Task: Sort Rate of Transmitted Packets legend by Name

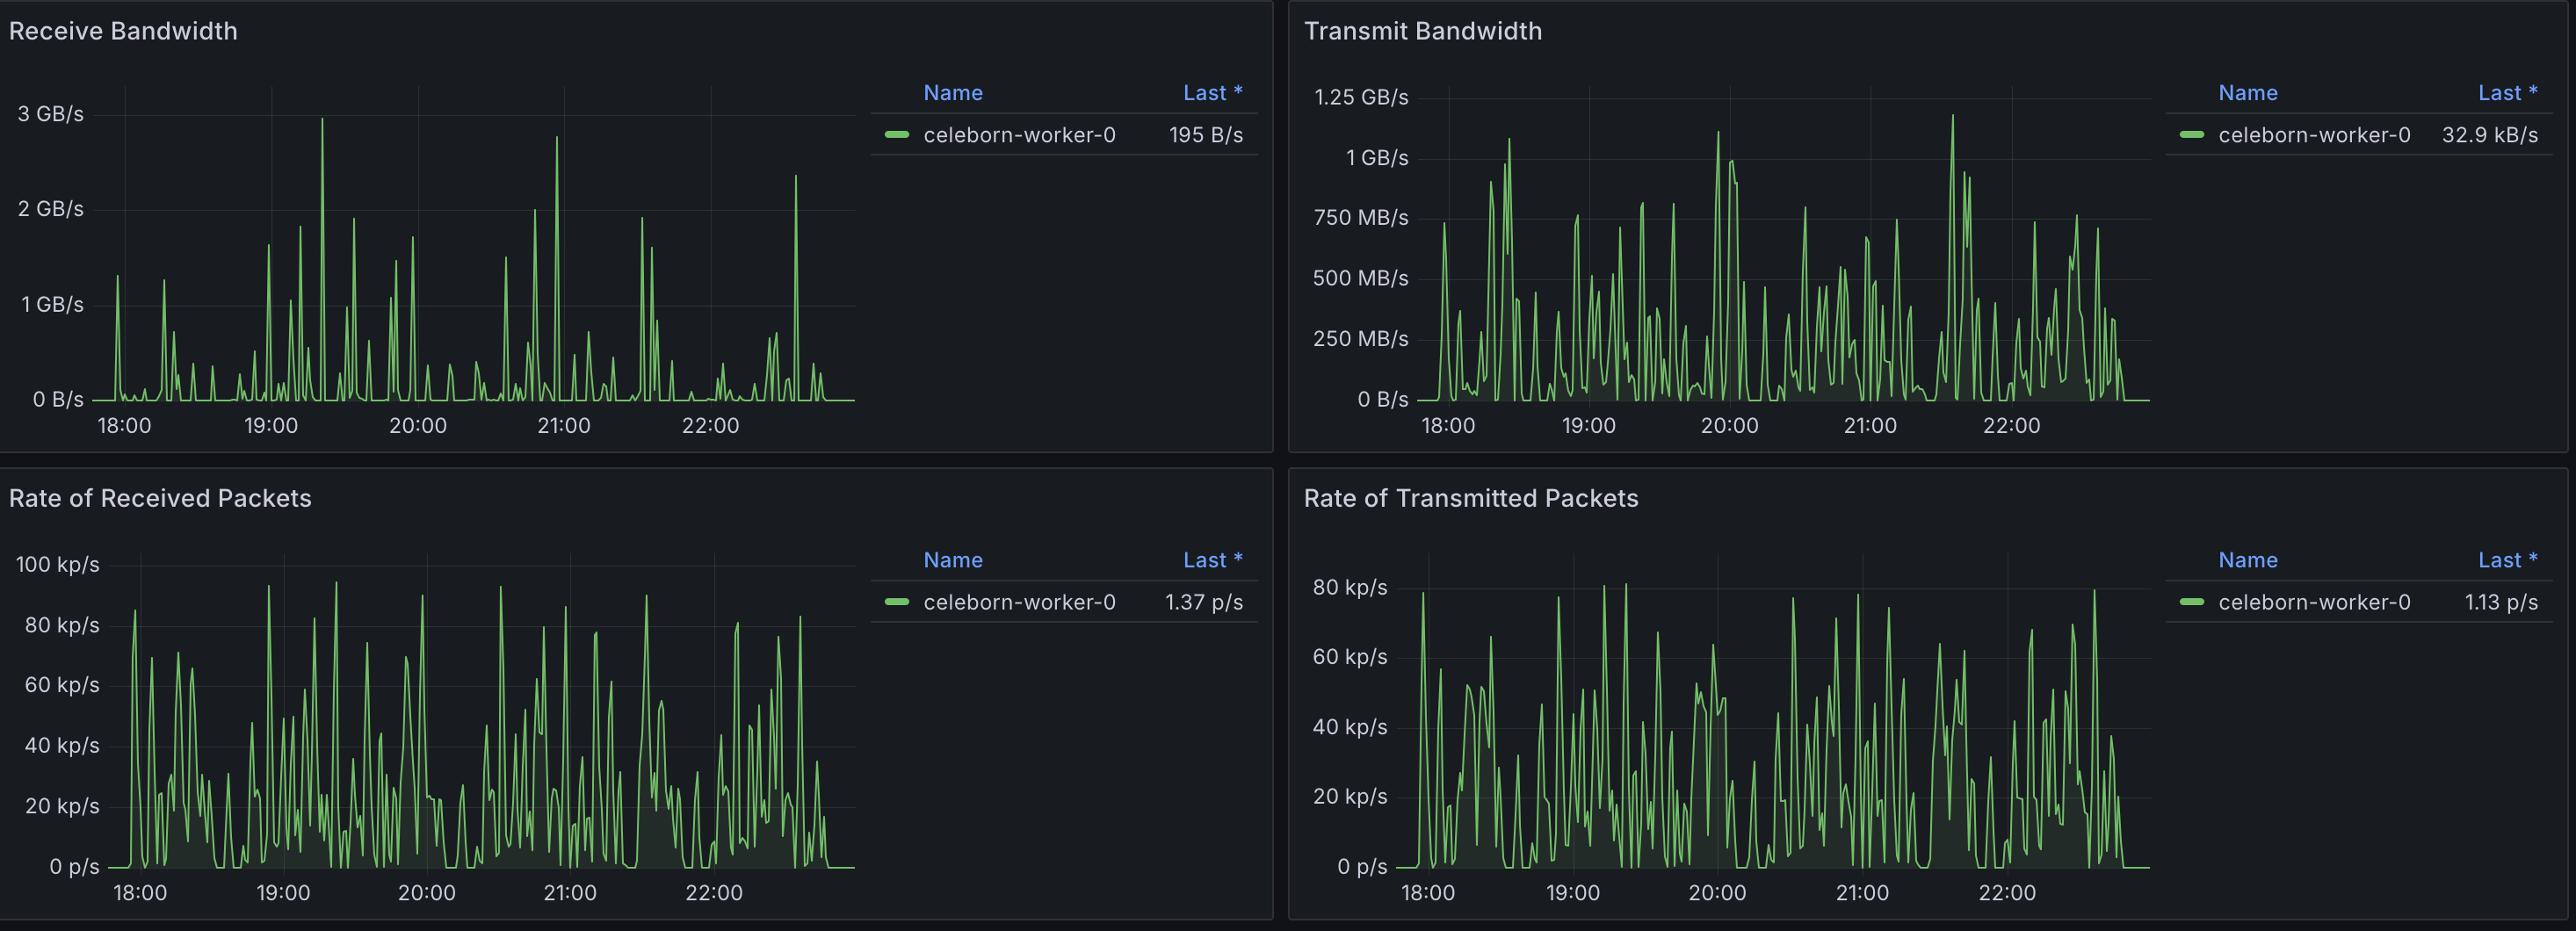Action: (2247, 560)
